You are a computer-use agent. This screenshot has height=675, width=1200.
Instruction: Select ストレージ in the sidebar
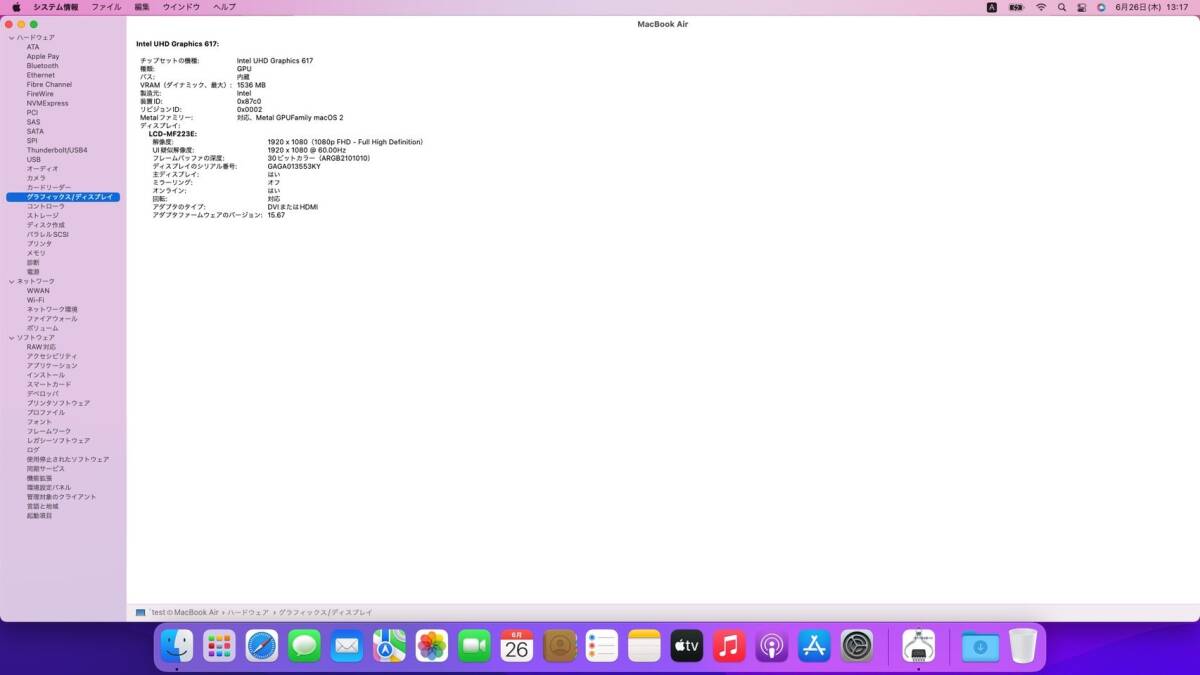click(x=43, y=216)
